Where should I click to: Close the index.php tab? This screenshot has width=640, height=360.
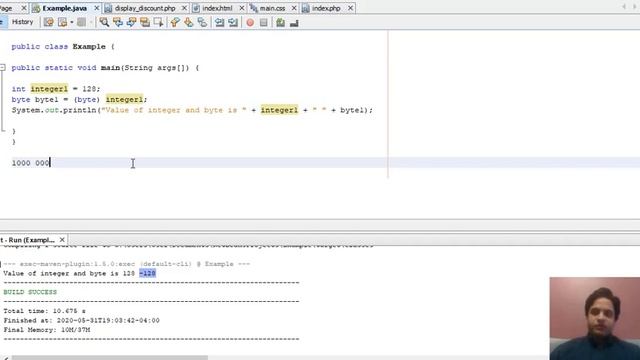(350, 8)
